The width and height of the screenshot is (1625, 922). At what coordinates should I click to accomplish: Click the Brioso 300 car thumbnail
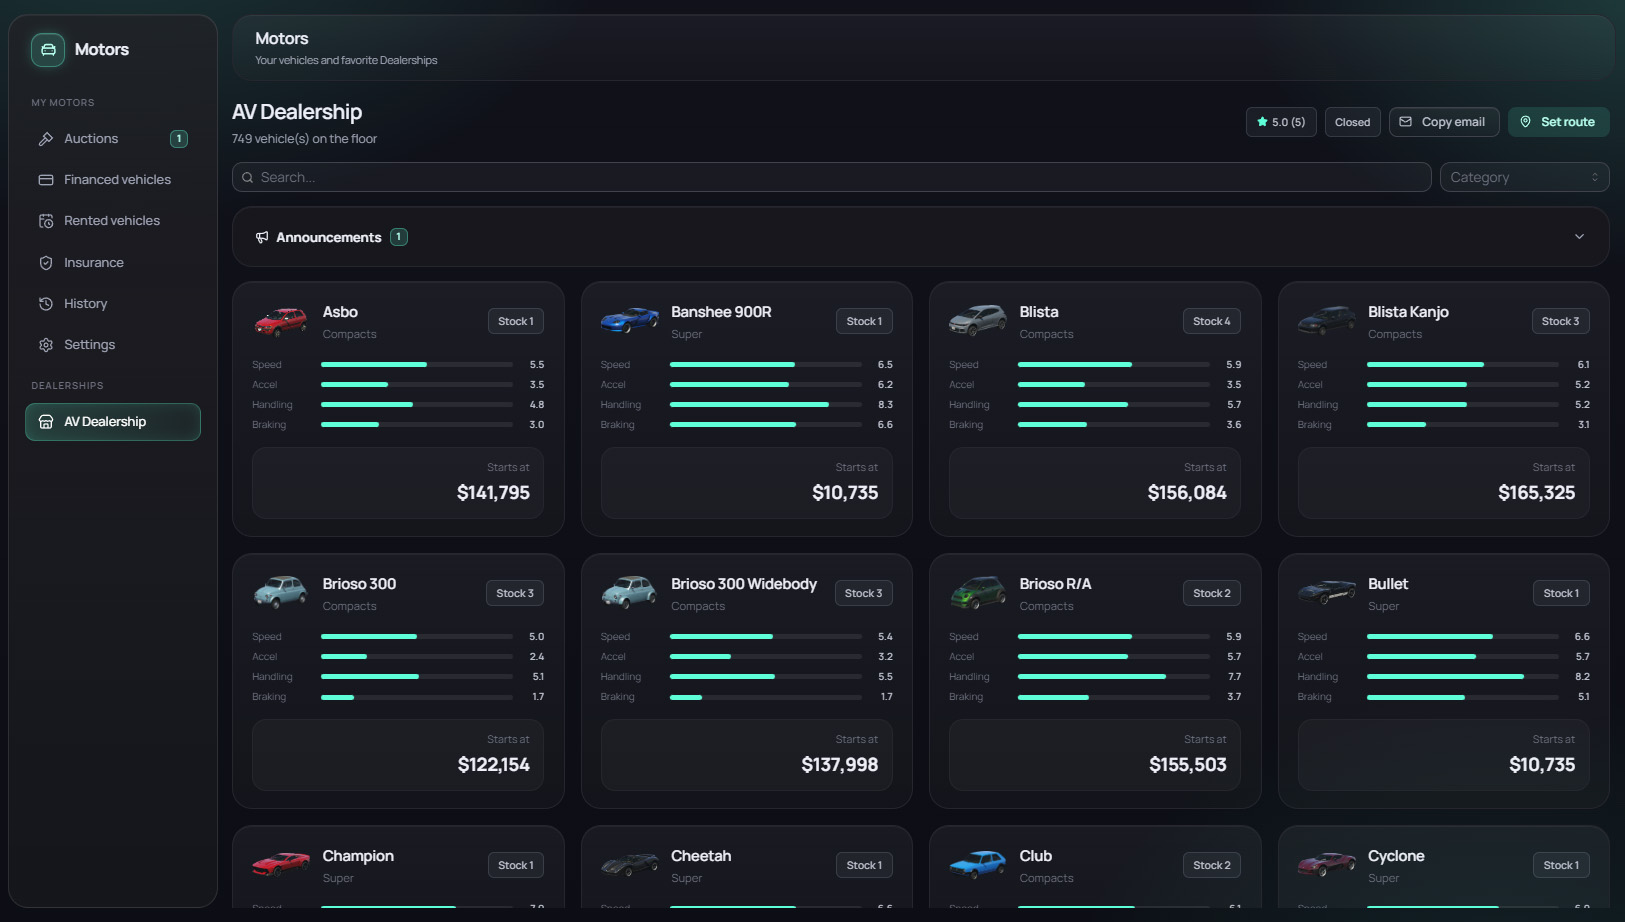(281, 592)
